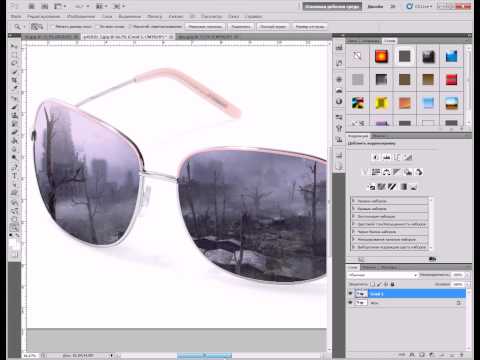Open the Arrange Documents dropdown
The height and width of the screenshot is (360, 480).
click(x=101, y=6)
